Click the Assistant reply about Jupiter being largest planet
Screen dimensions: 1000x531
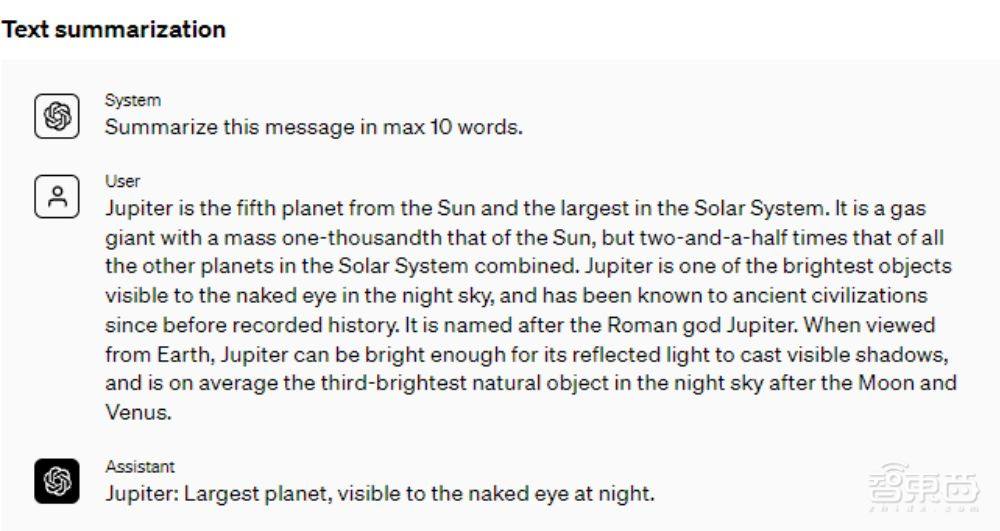tap(380, 493)
